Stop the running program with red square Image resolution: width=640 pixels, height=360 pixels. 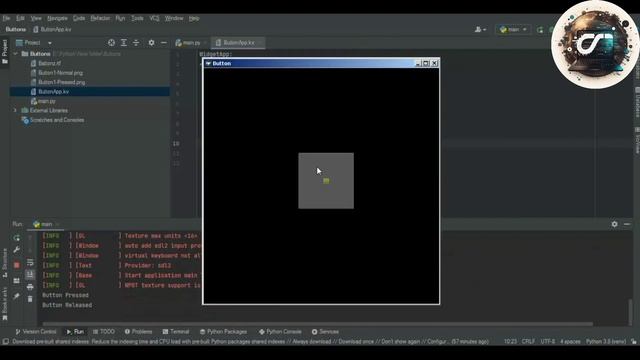click(x=17, y=265)
